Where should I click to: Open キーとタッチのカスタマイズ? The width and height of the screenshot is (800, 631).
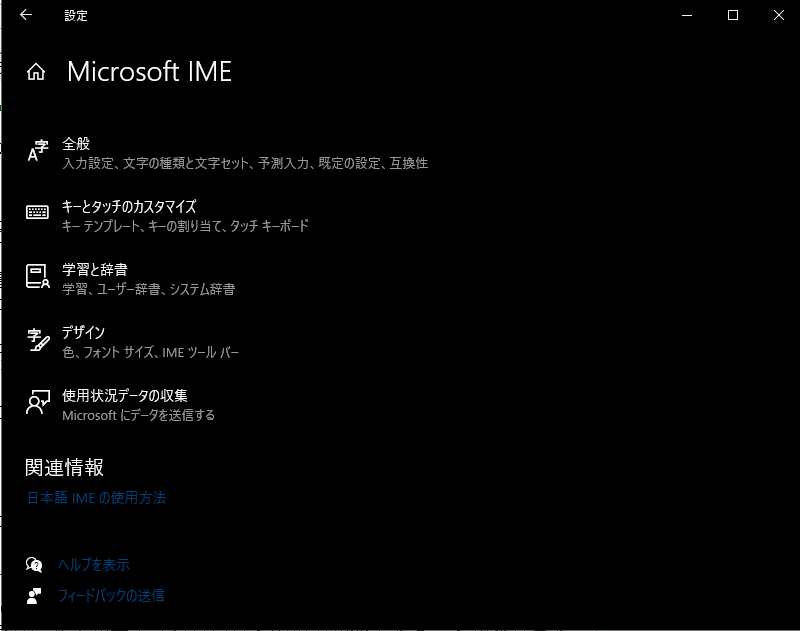click(129, 207)
